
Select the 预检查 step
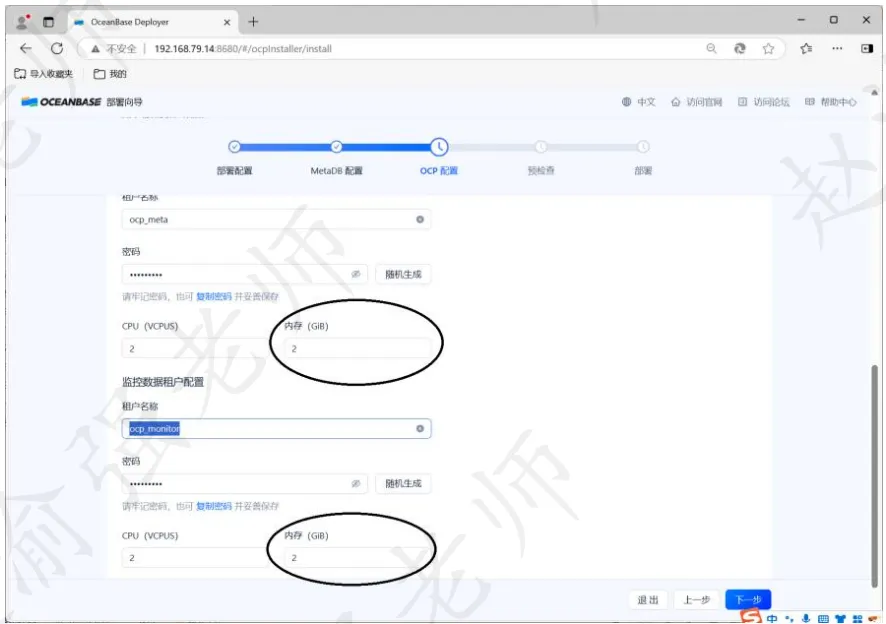(541, 147)
